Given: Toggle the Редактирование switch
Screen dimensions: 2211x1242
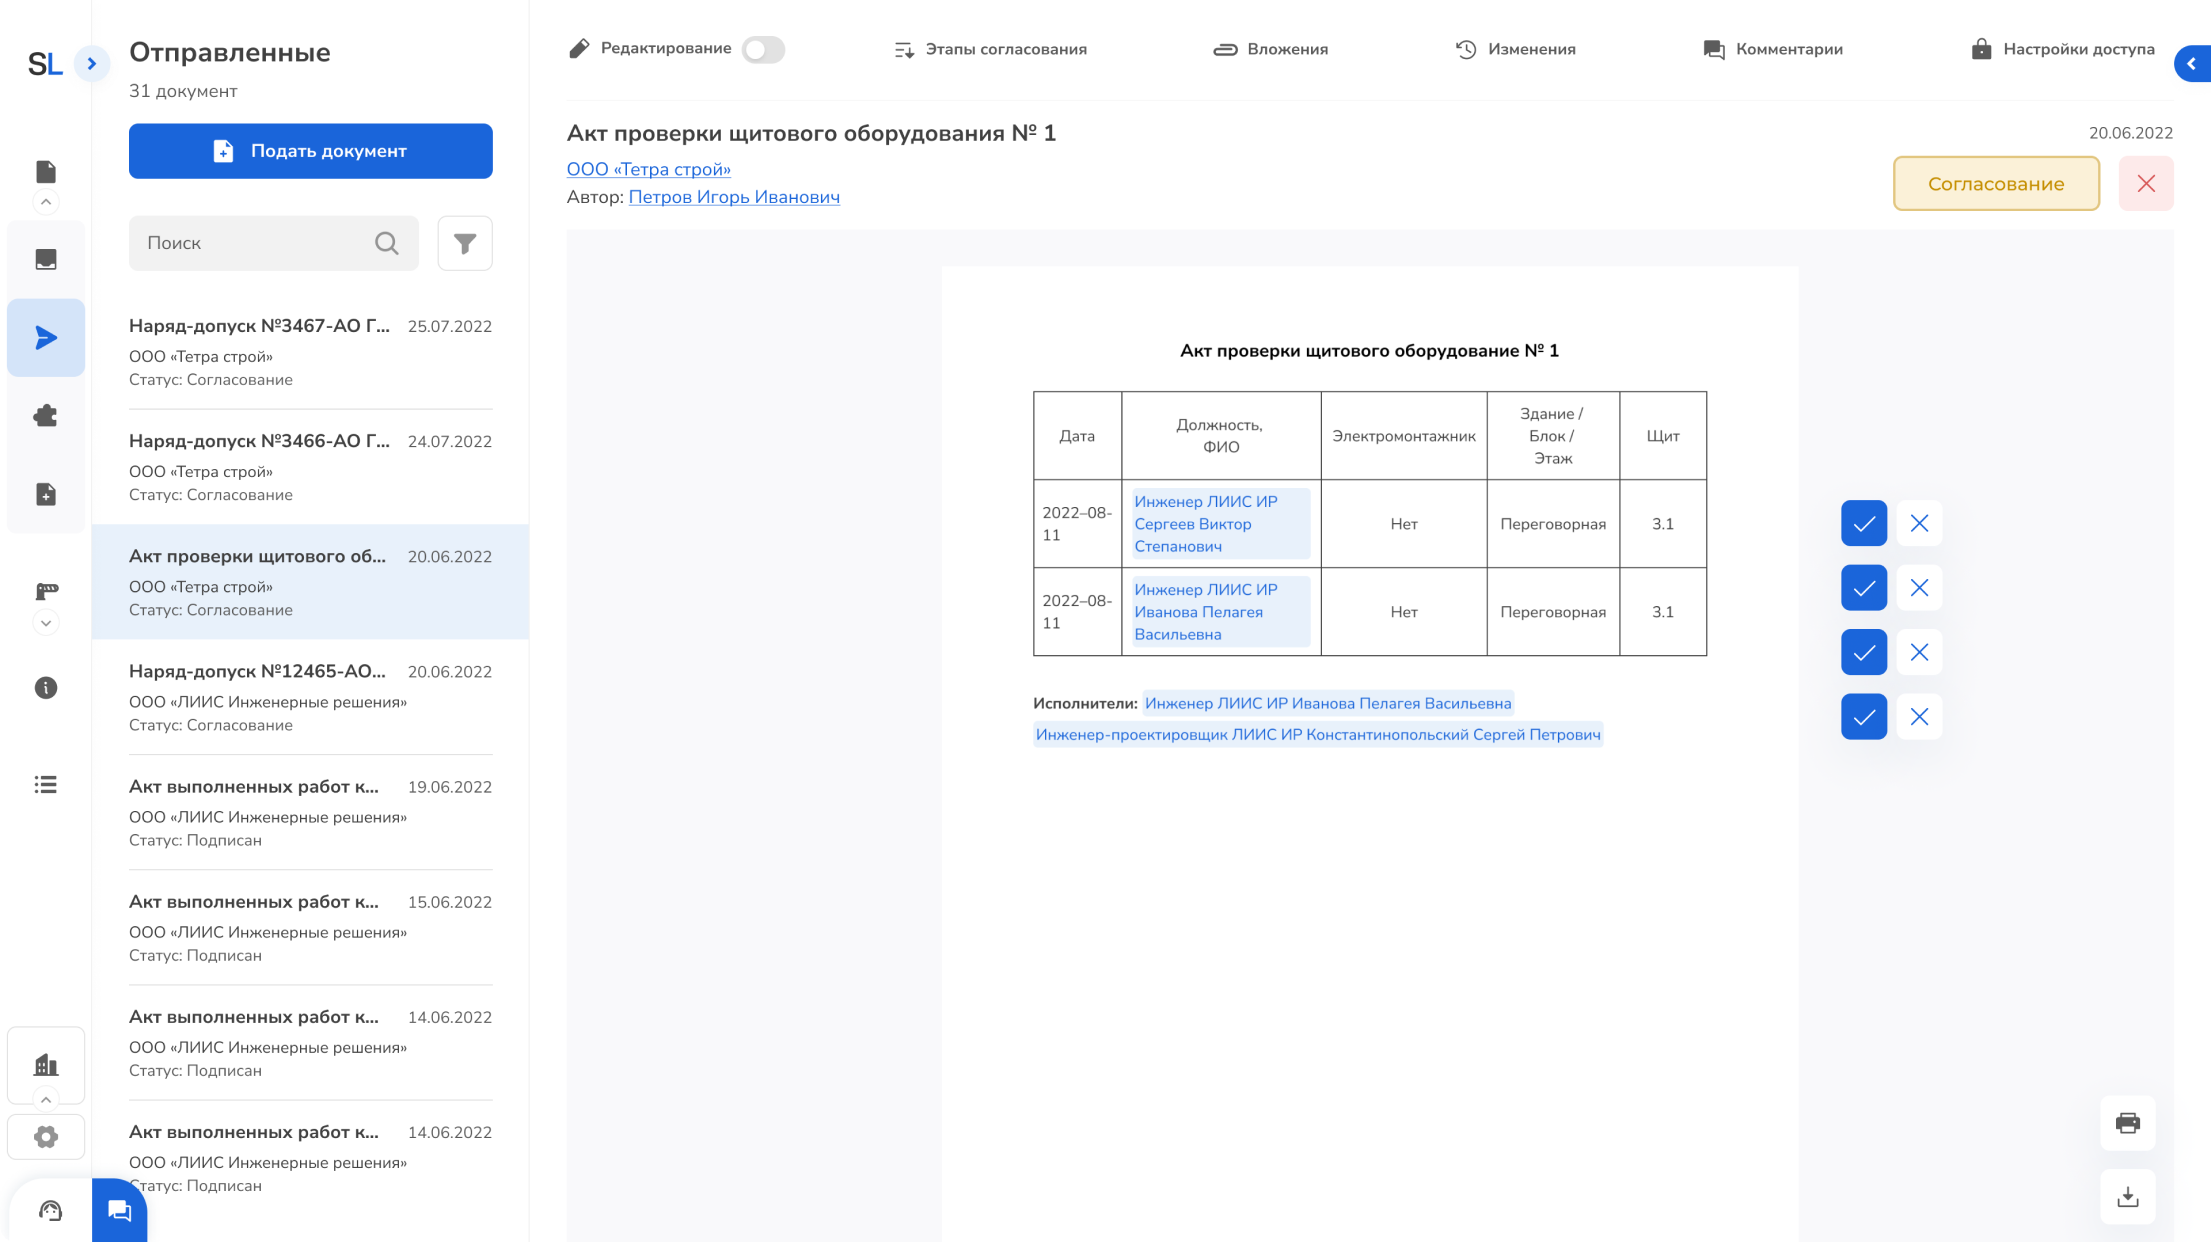Looking at the screenshot, I should click(763, 50).
